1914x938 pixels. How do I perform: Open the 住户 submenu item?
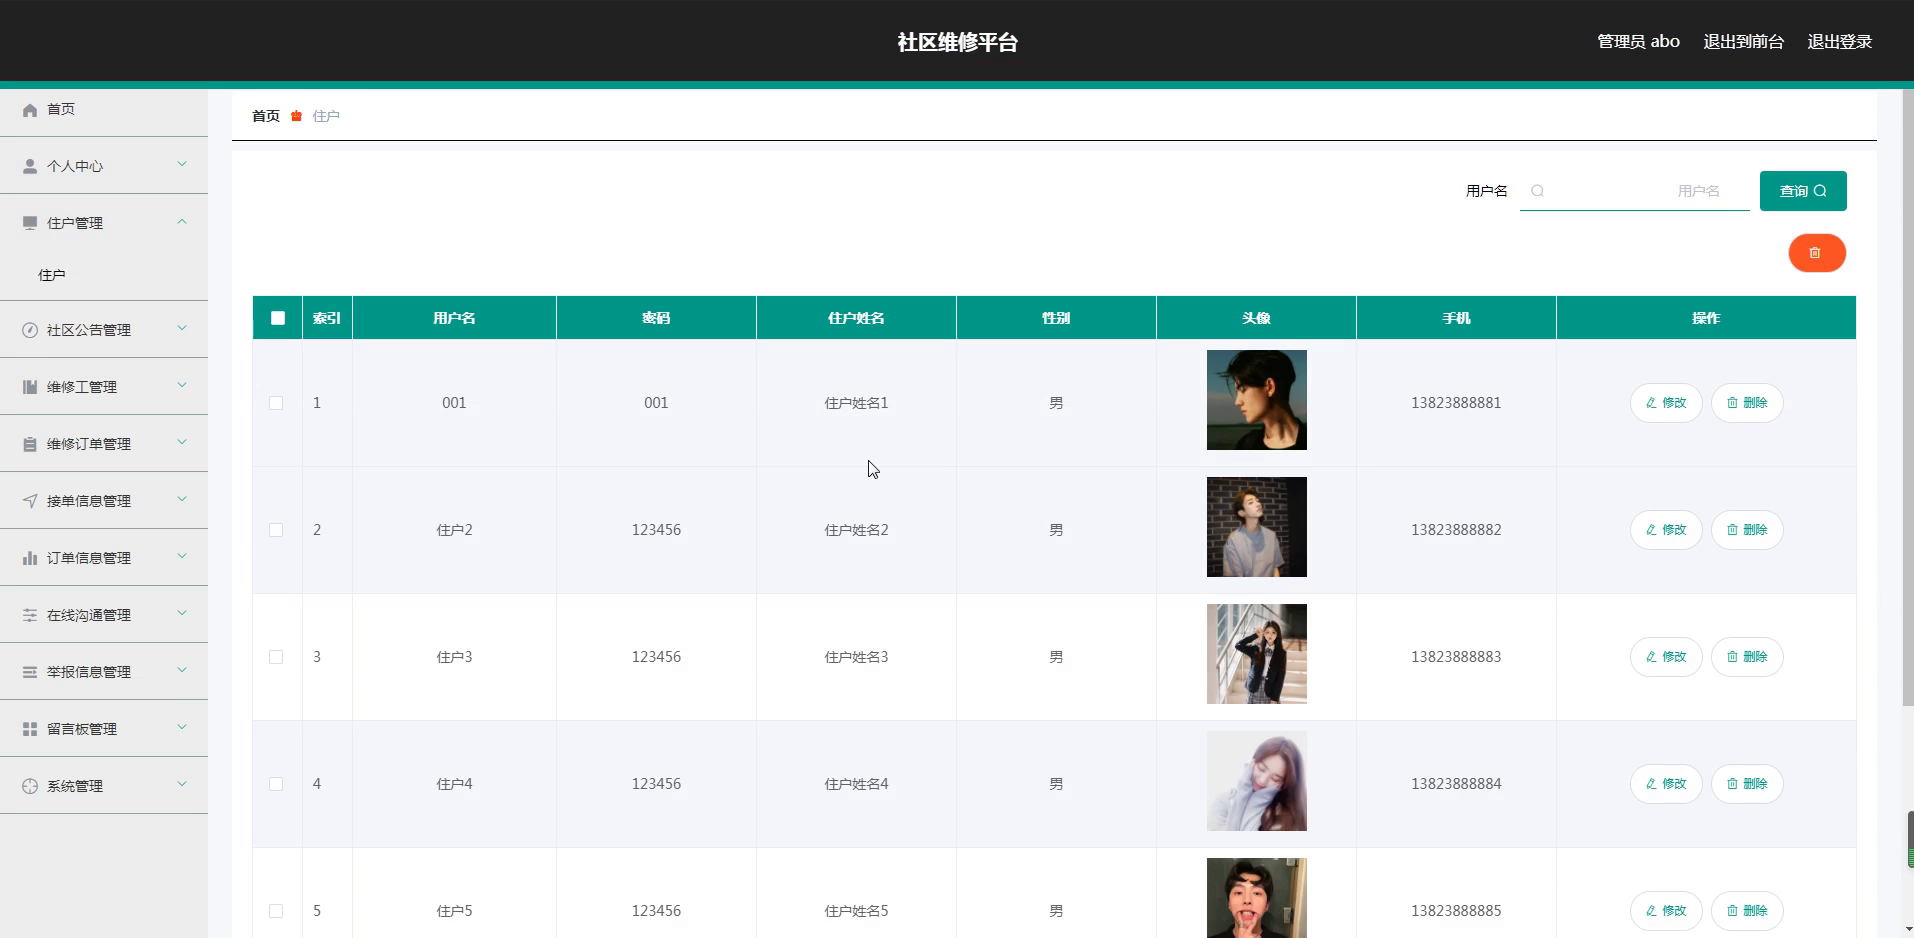104,275
